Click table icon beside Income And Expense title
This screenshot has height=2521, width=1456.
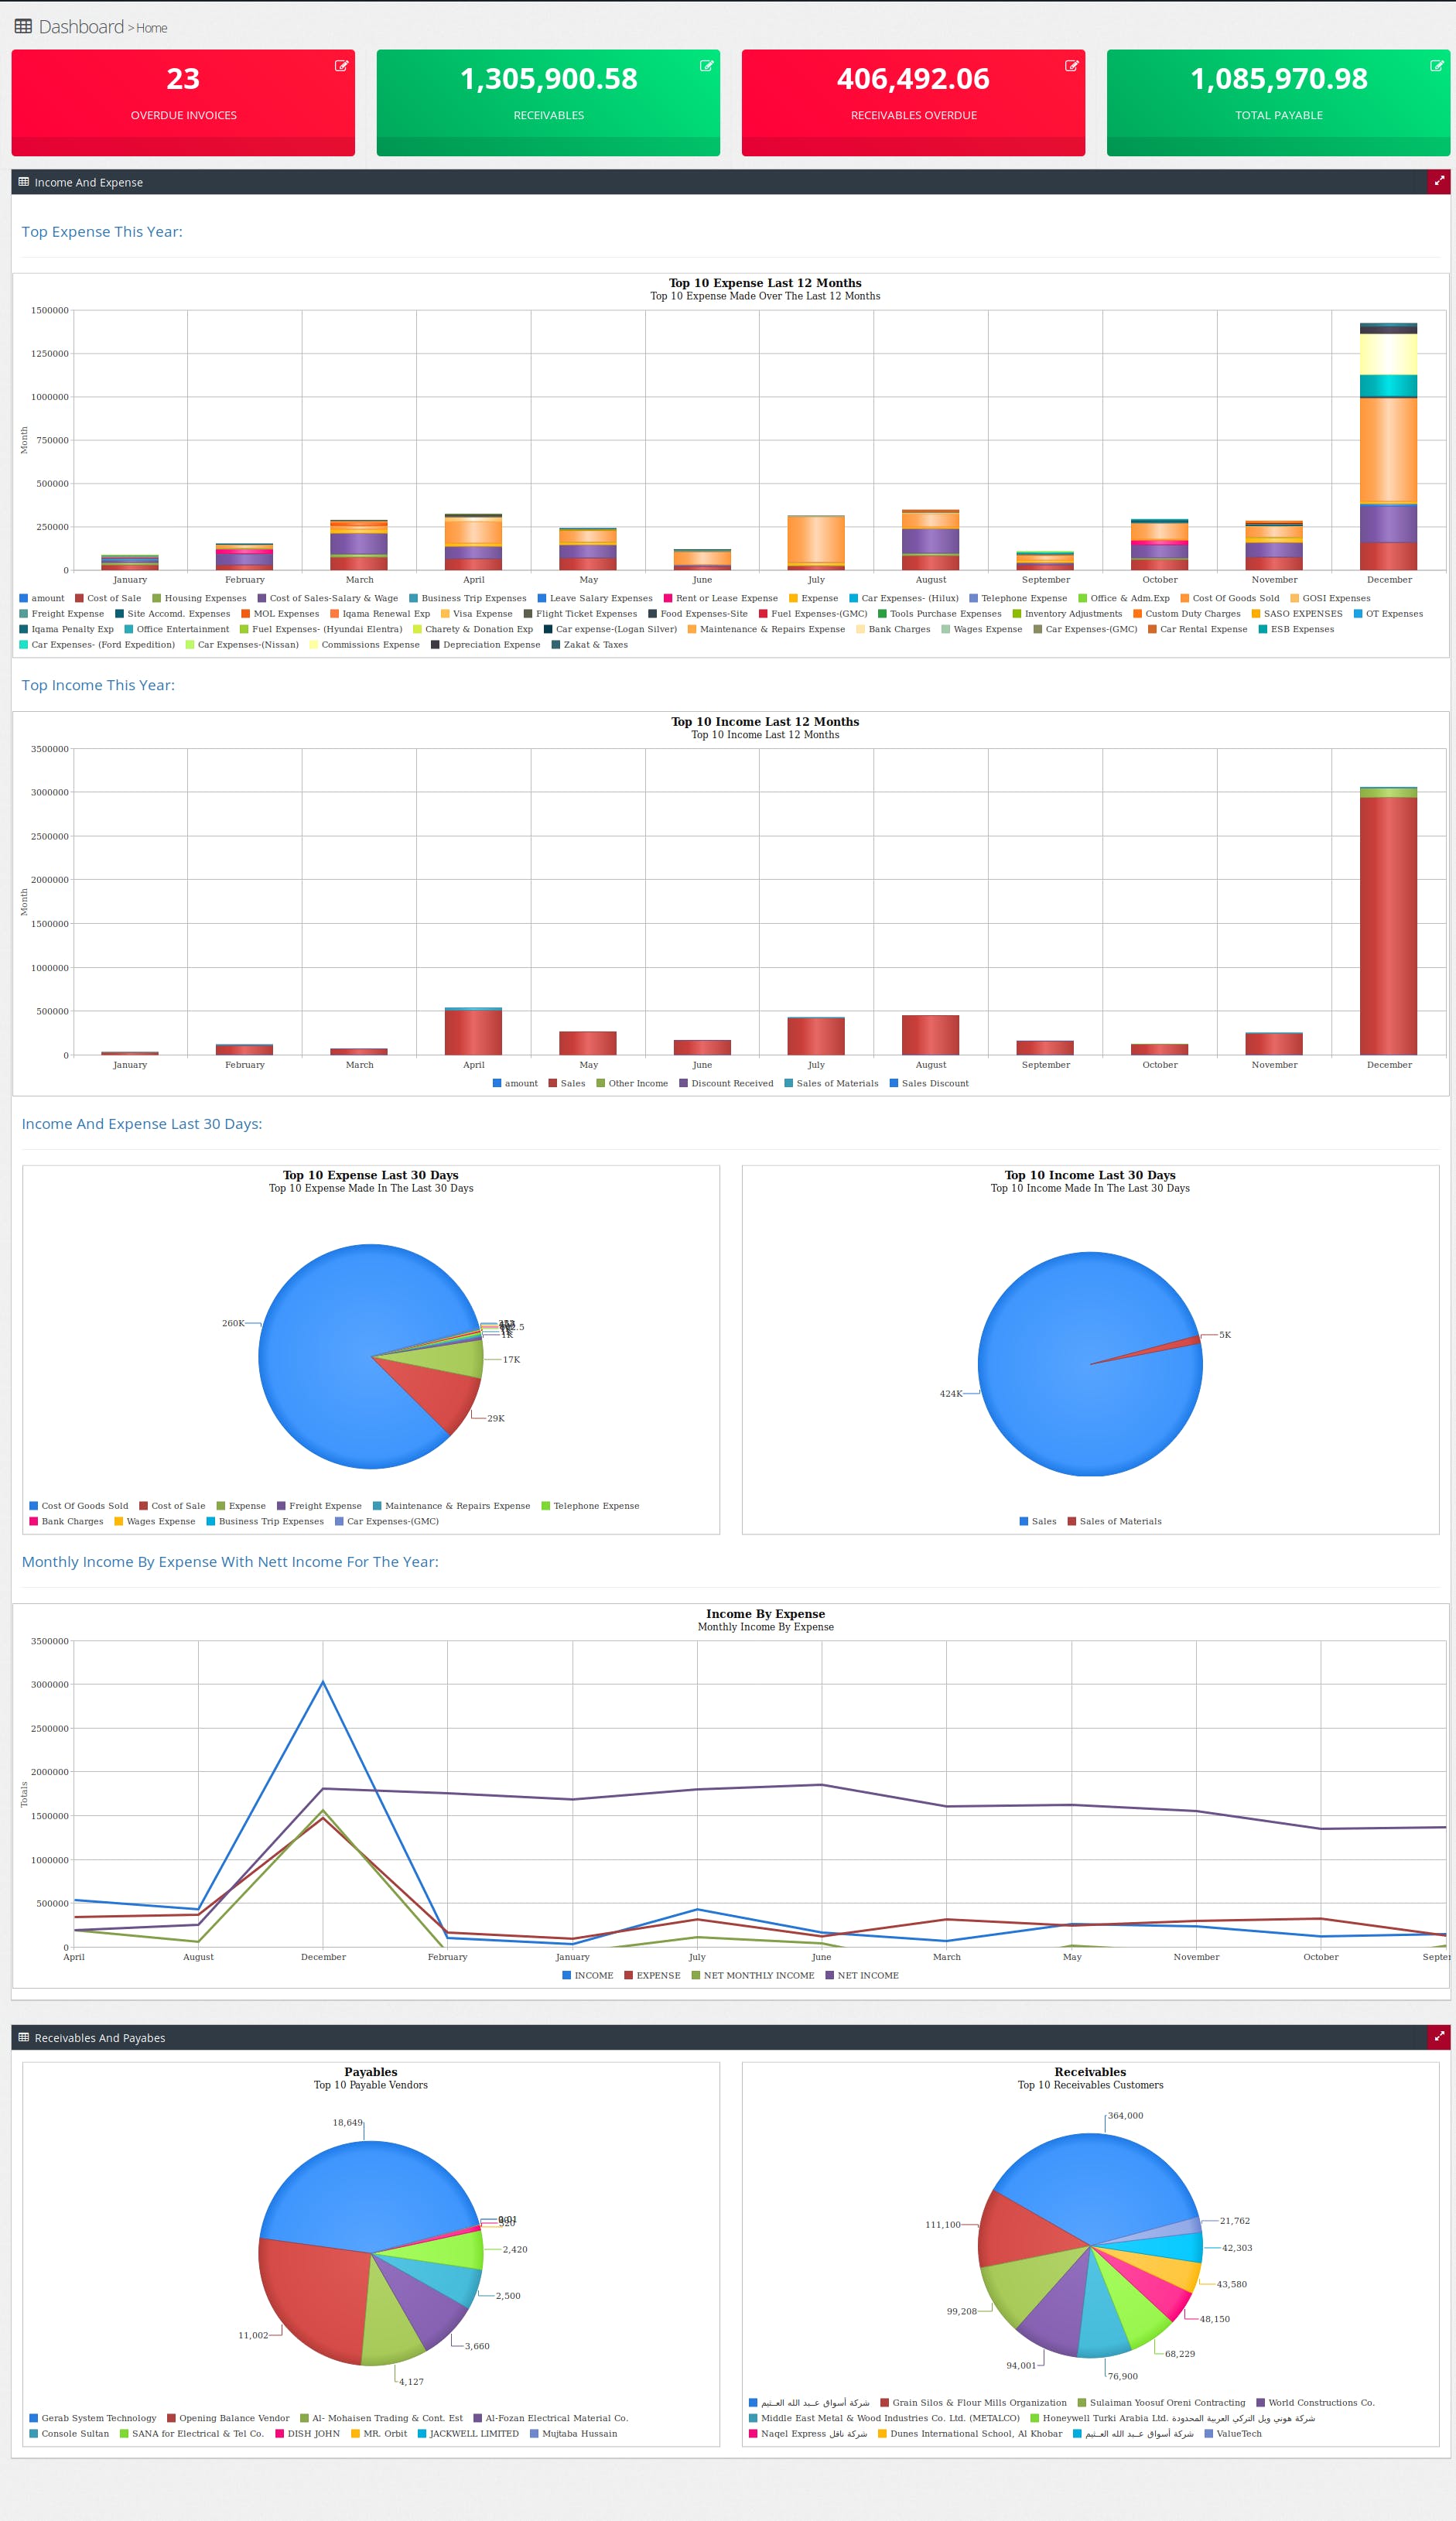click(24, 182)
